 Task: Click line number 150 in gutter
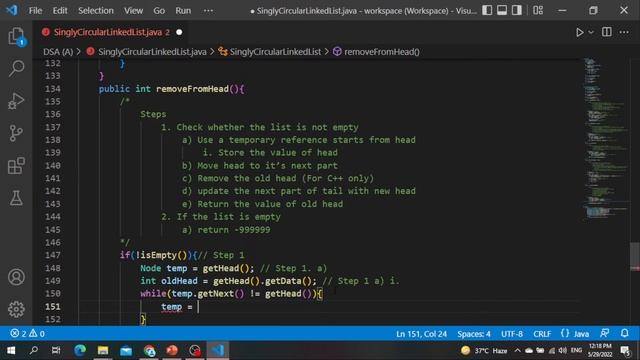tap(53, 293)
